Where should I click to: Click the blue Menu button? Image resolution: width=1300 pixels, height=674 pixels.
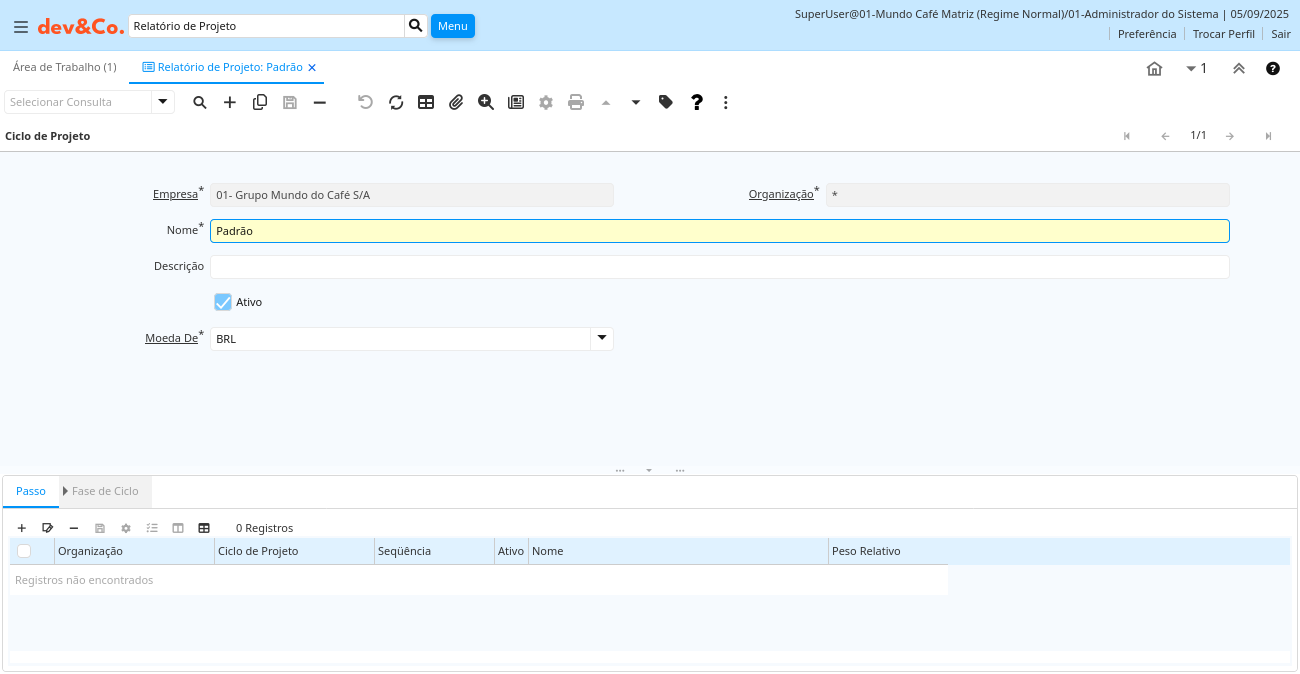[452, 26]
